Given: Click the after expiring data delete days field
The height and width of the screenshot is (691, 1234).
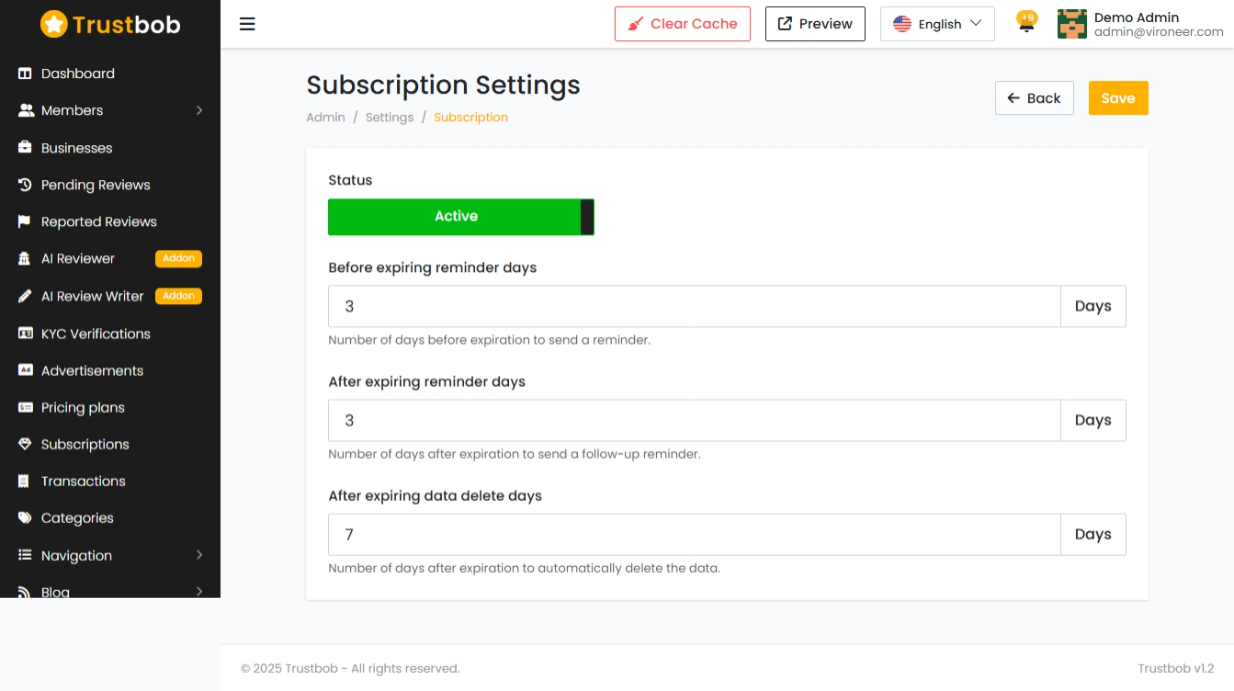Looking at the screenshot, I should (x=694, y=535).
